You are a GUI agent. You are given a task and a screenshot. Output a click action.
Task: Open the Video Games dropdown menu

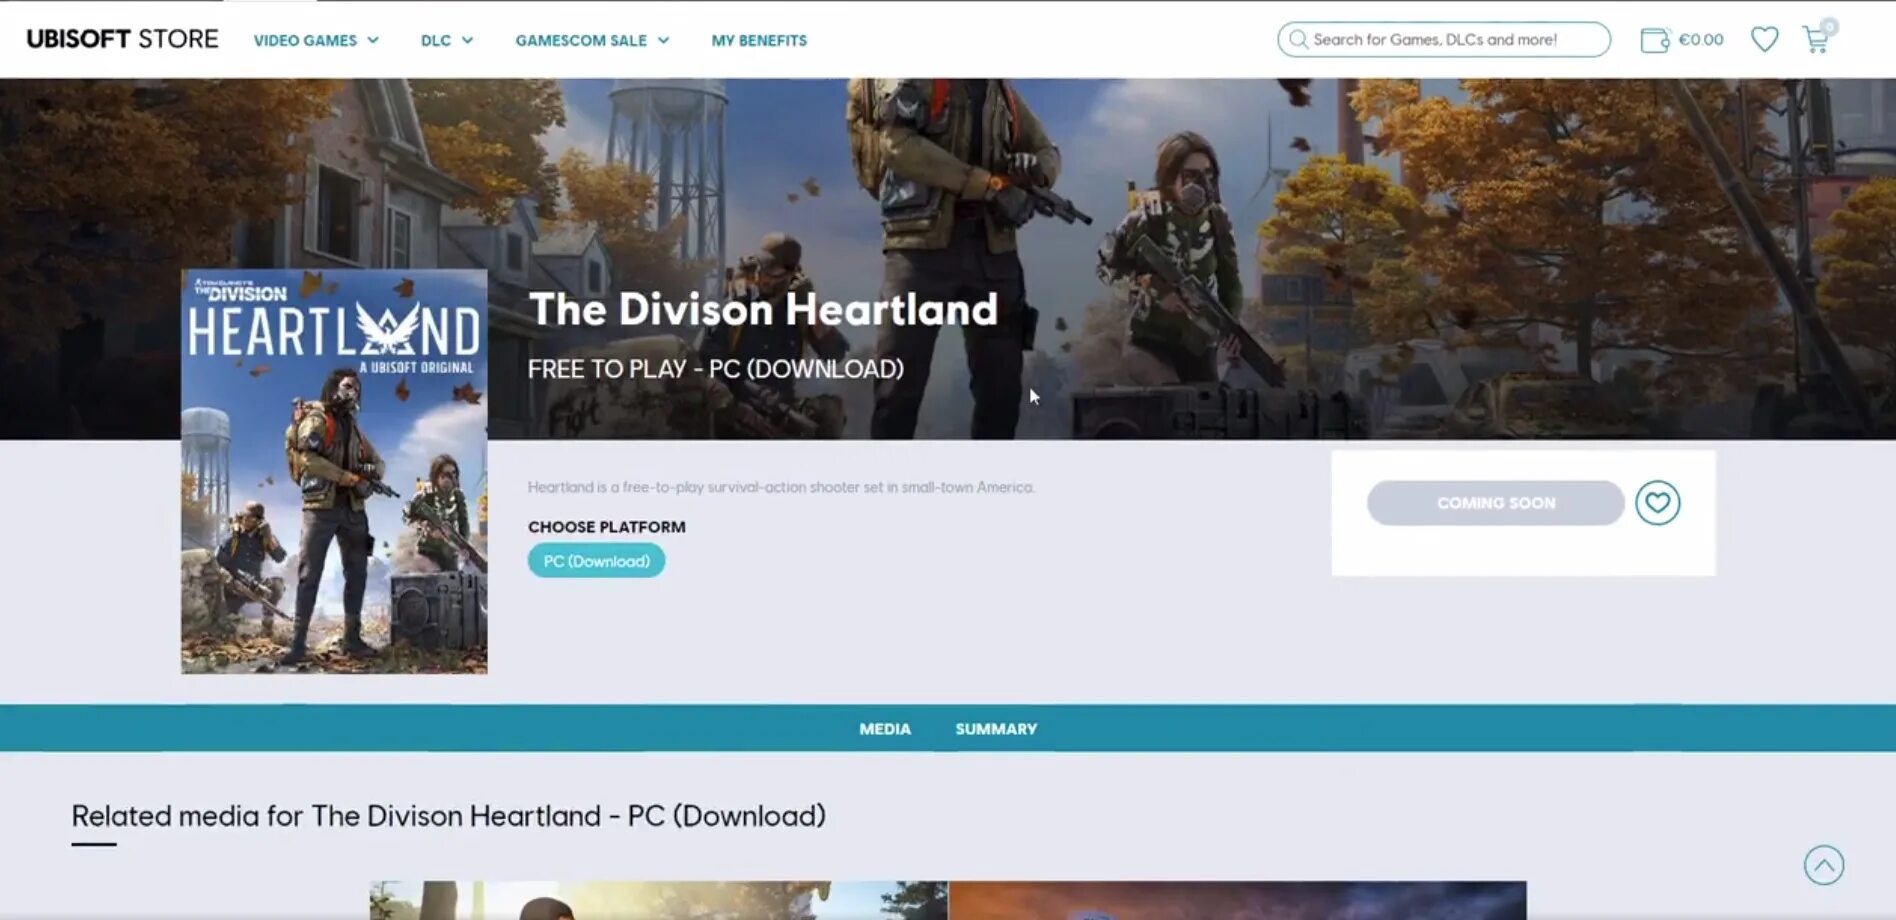click(316, 40)
